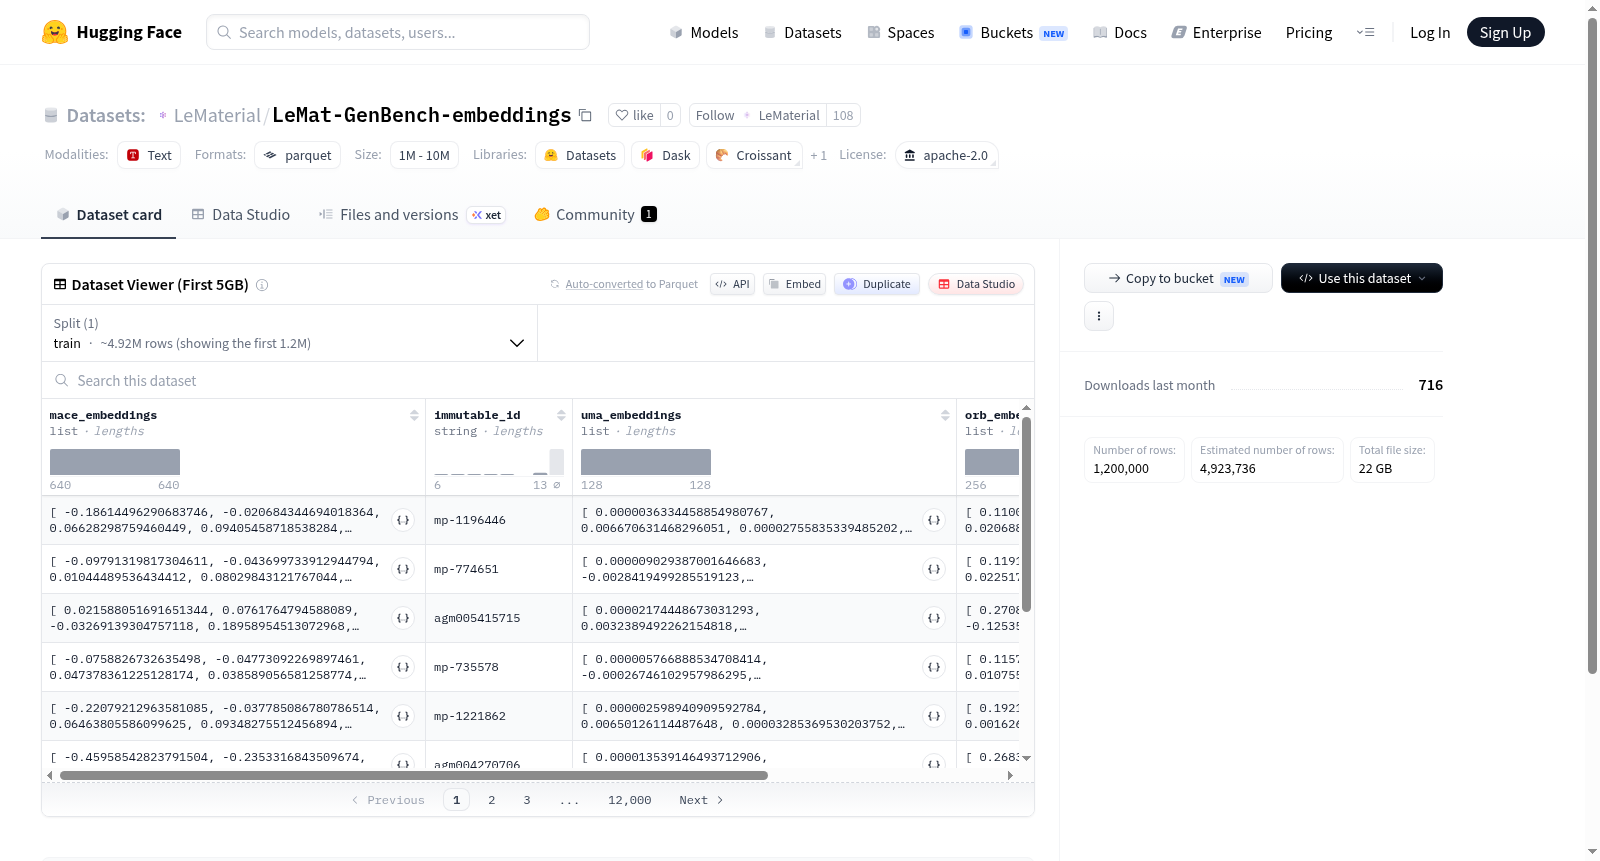Sort the mace_embeddings column

[x=414, y=415]
